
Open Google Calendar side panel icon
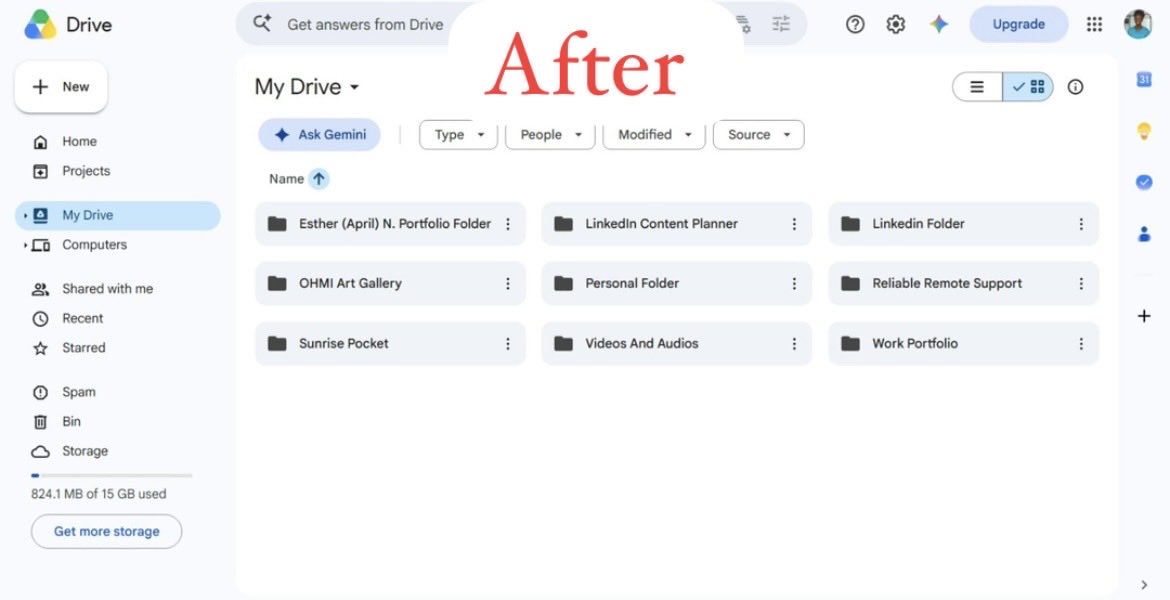(x=1144, y=79)
